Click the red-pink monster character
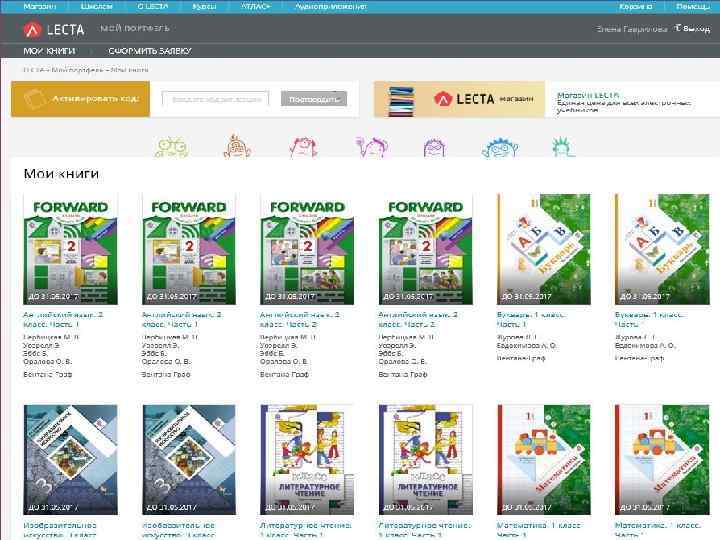The width and height of the screenshot is (720, 540). [303, 147]
